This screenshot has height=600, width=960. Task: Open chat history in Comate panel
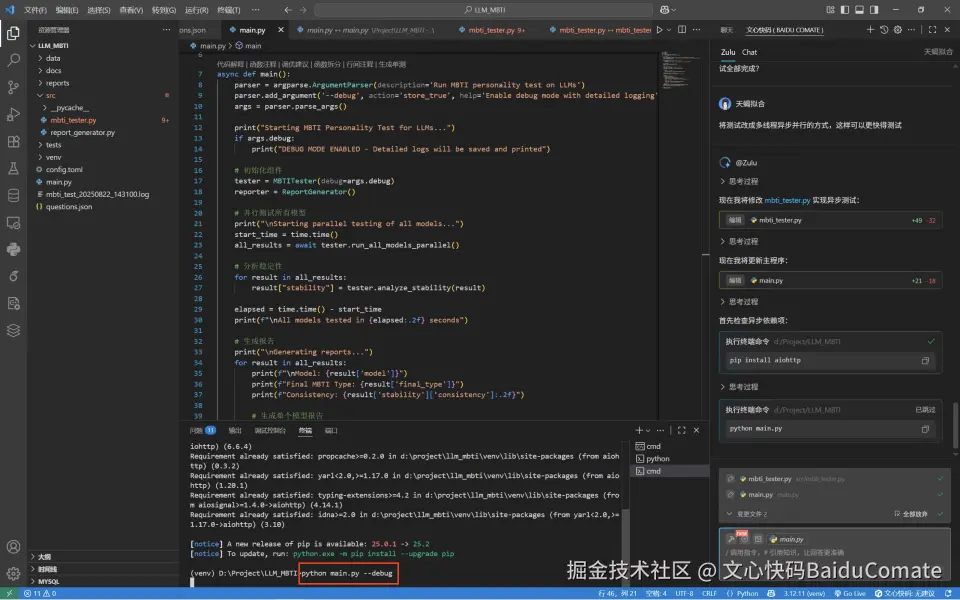(x=883, y=30)
